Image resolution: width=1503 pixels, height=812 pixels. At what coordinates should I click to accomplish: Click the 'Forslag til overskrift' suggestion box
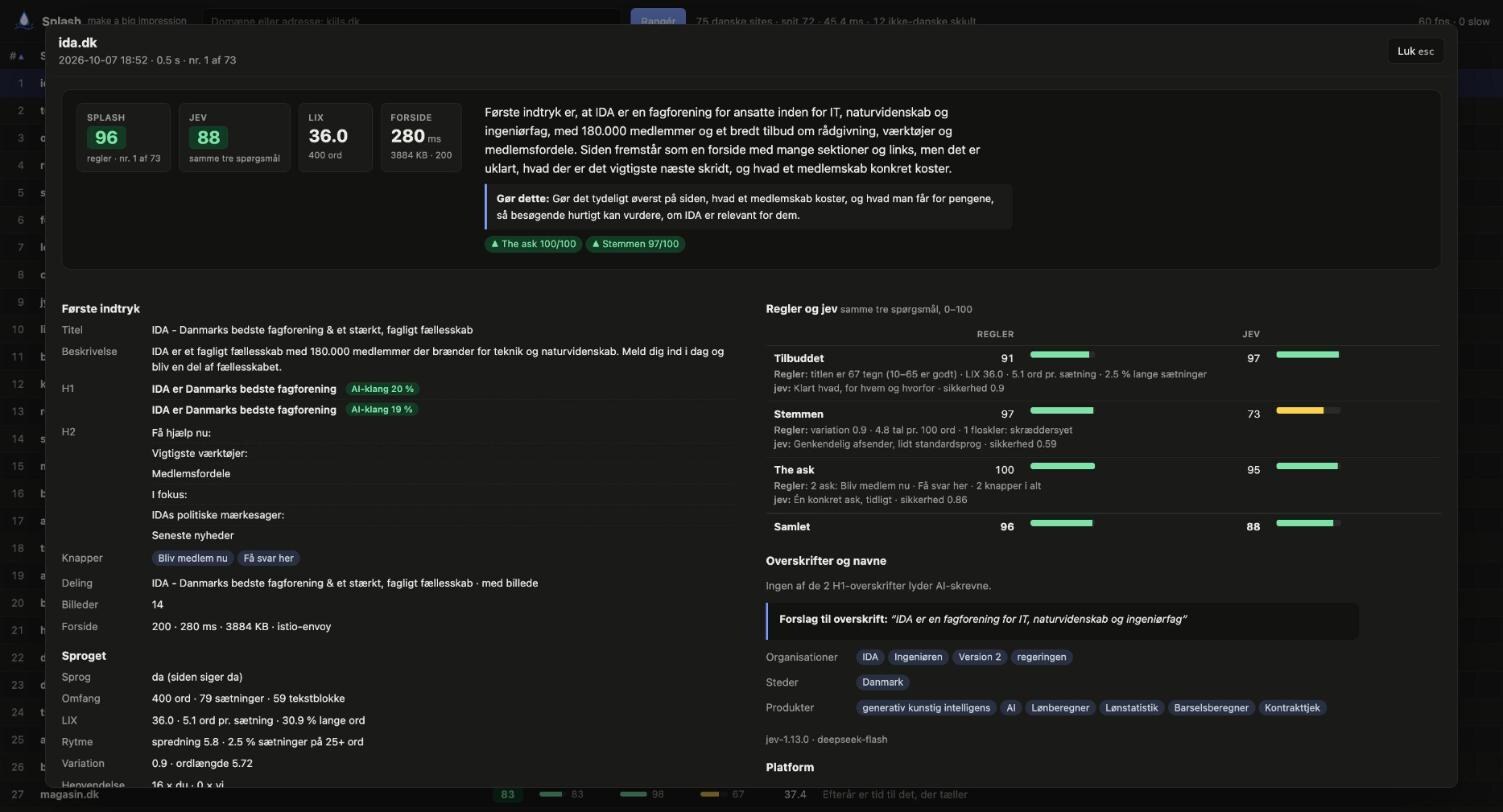click(1062, 620)
